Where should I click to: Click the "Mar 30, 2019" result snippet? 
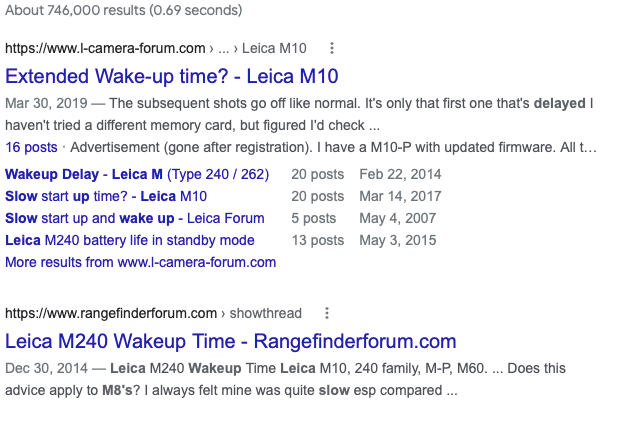coord(300,114)
